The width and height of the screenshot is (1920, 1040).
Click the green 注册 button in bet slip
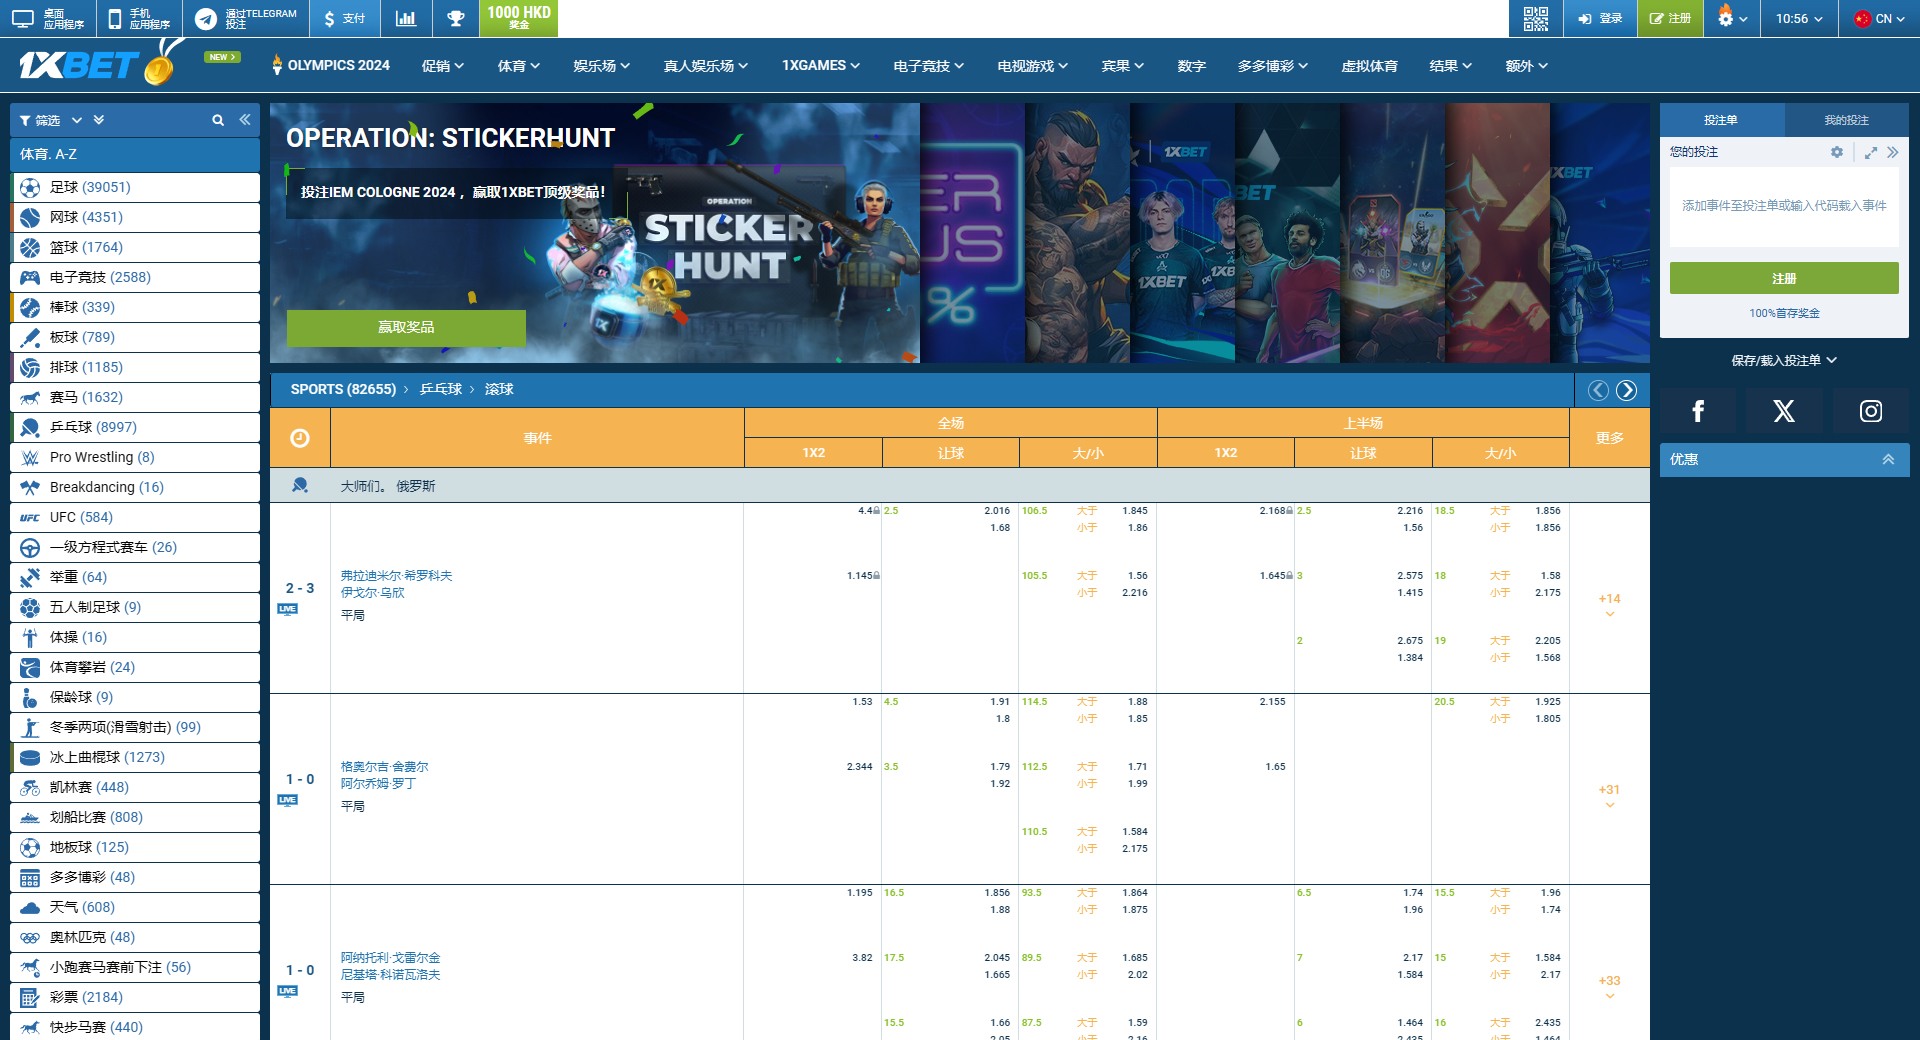click(x=1784, y=278)
